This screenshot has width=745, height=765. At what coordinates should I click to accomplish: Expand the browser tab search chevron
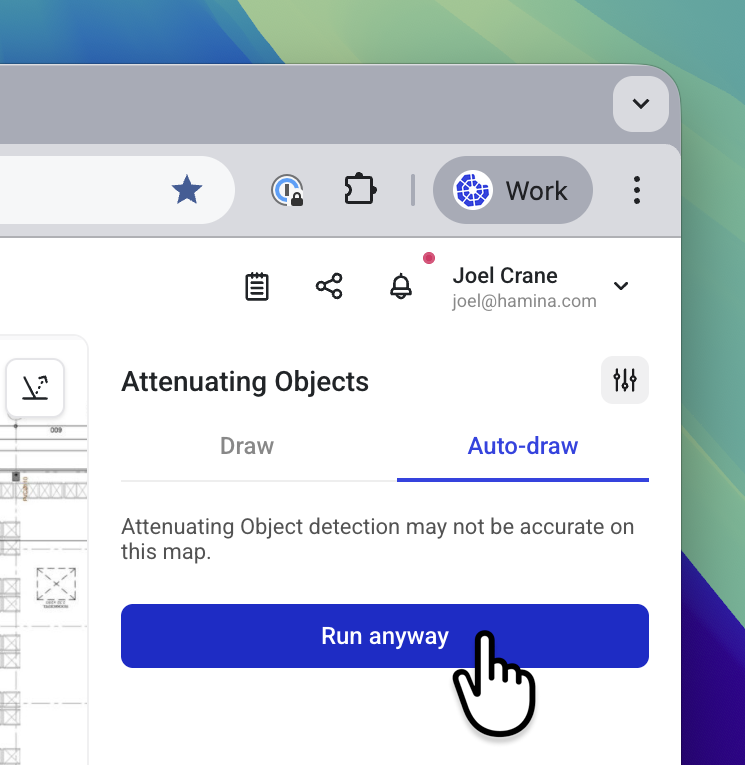tap(641, 103)
